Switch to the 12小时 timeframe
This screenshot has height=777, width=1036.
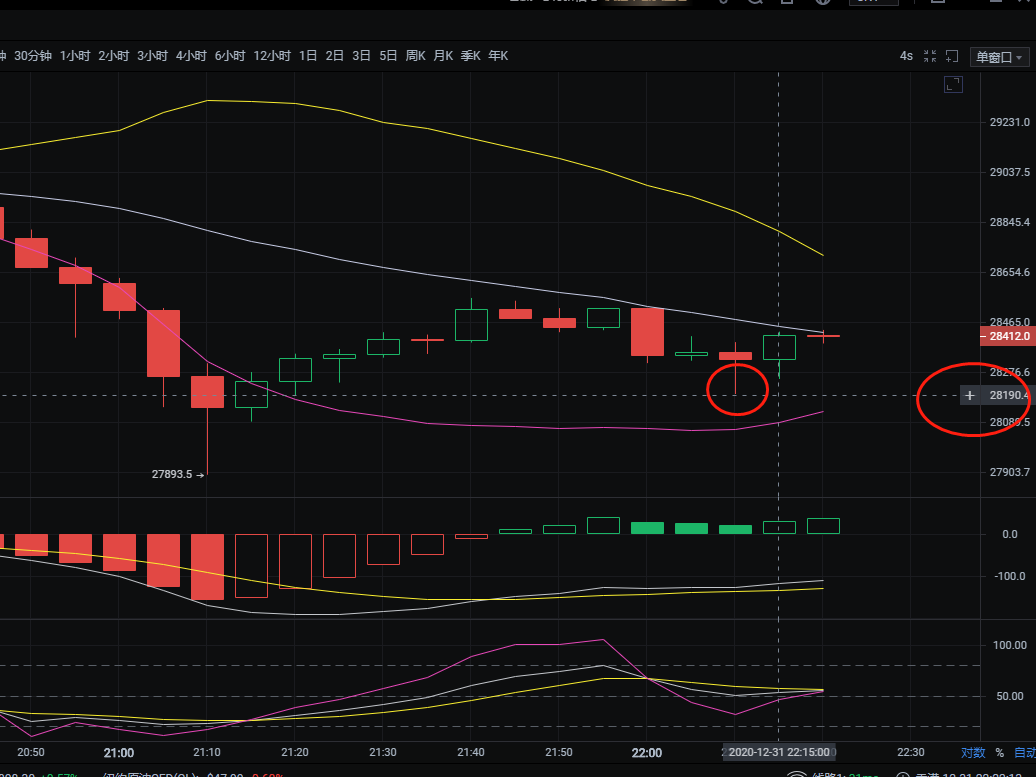click(272, 56)
